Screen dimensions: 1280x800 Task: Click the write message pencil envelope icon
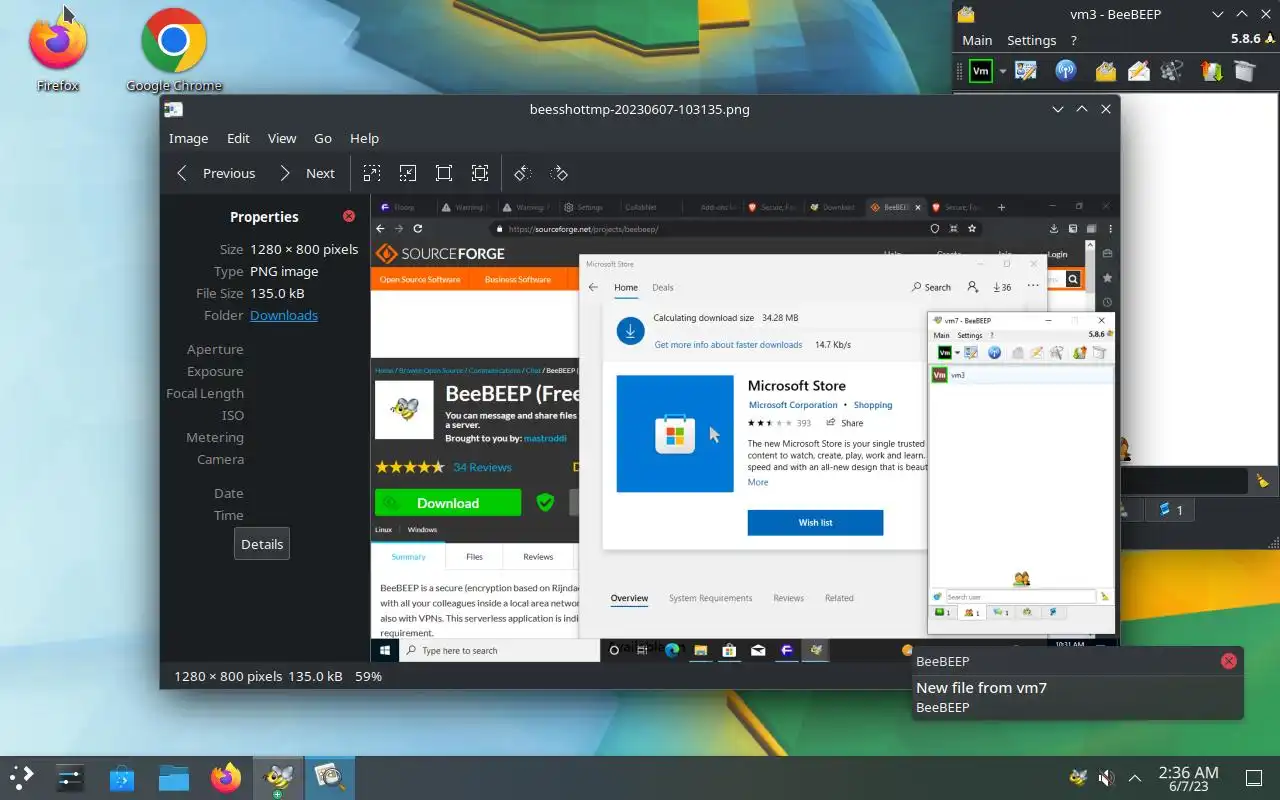coord(1139,71)
